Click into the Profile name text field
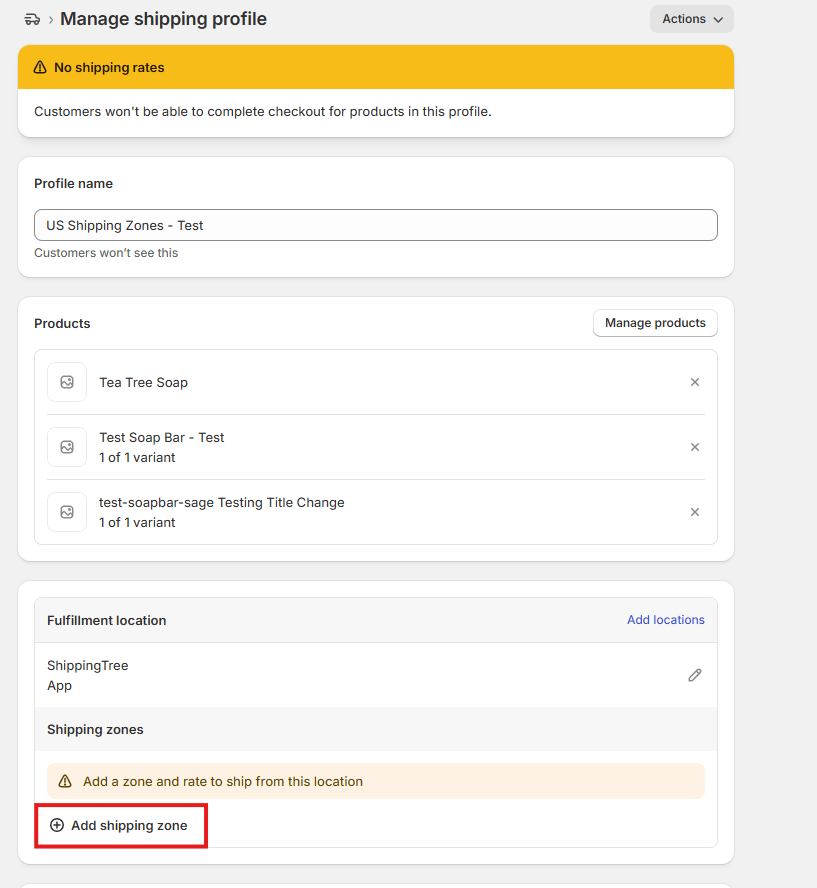Image resolution: width=817 pixels, height=888 pixels. 375,225
